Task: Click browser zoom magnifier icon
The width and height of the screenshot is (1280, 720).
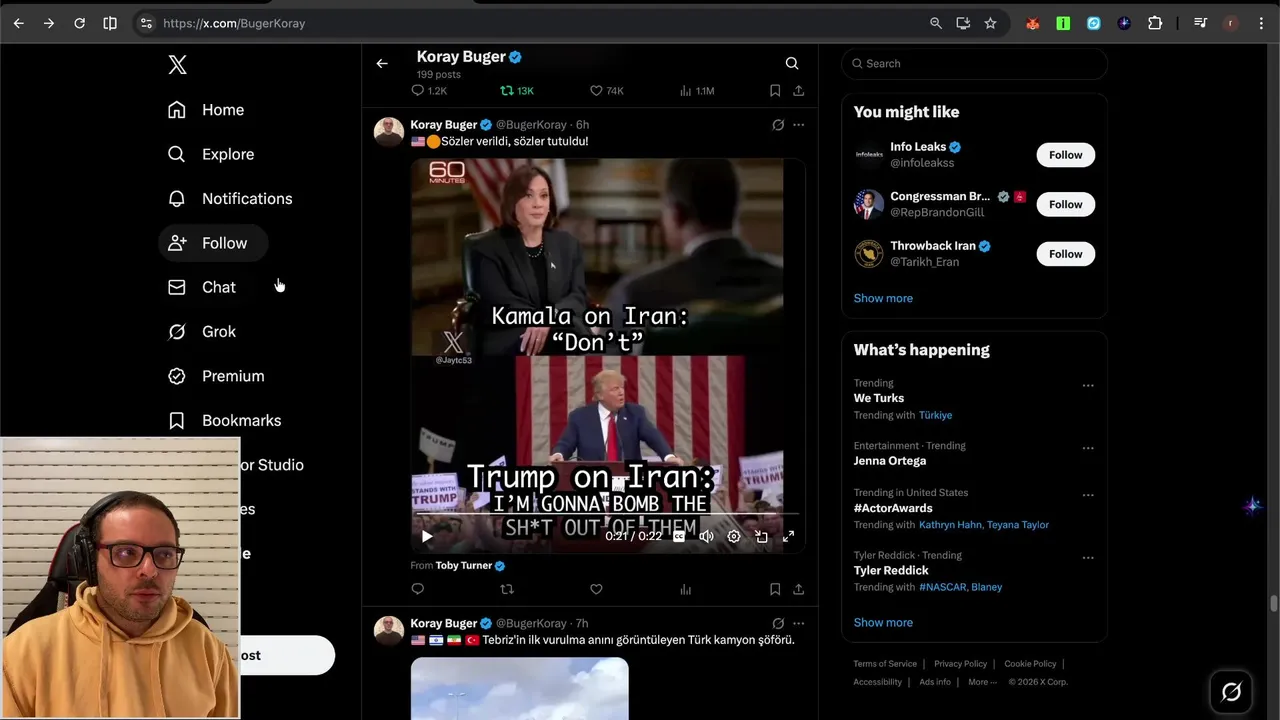Action: 936,23
